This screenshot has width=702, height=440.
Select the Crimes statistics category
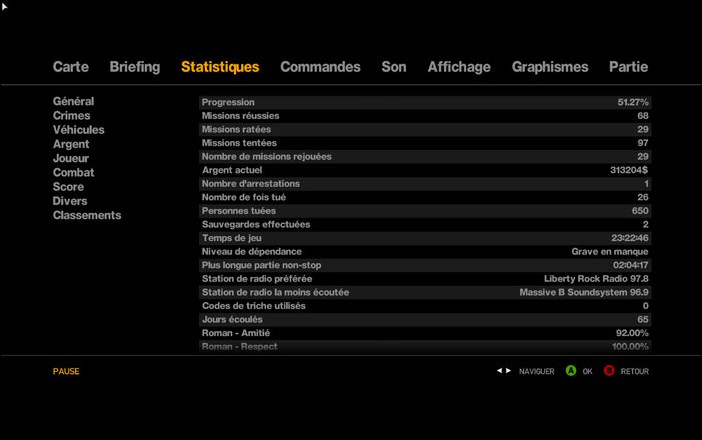pyautogui.click(x=72, y=115)
